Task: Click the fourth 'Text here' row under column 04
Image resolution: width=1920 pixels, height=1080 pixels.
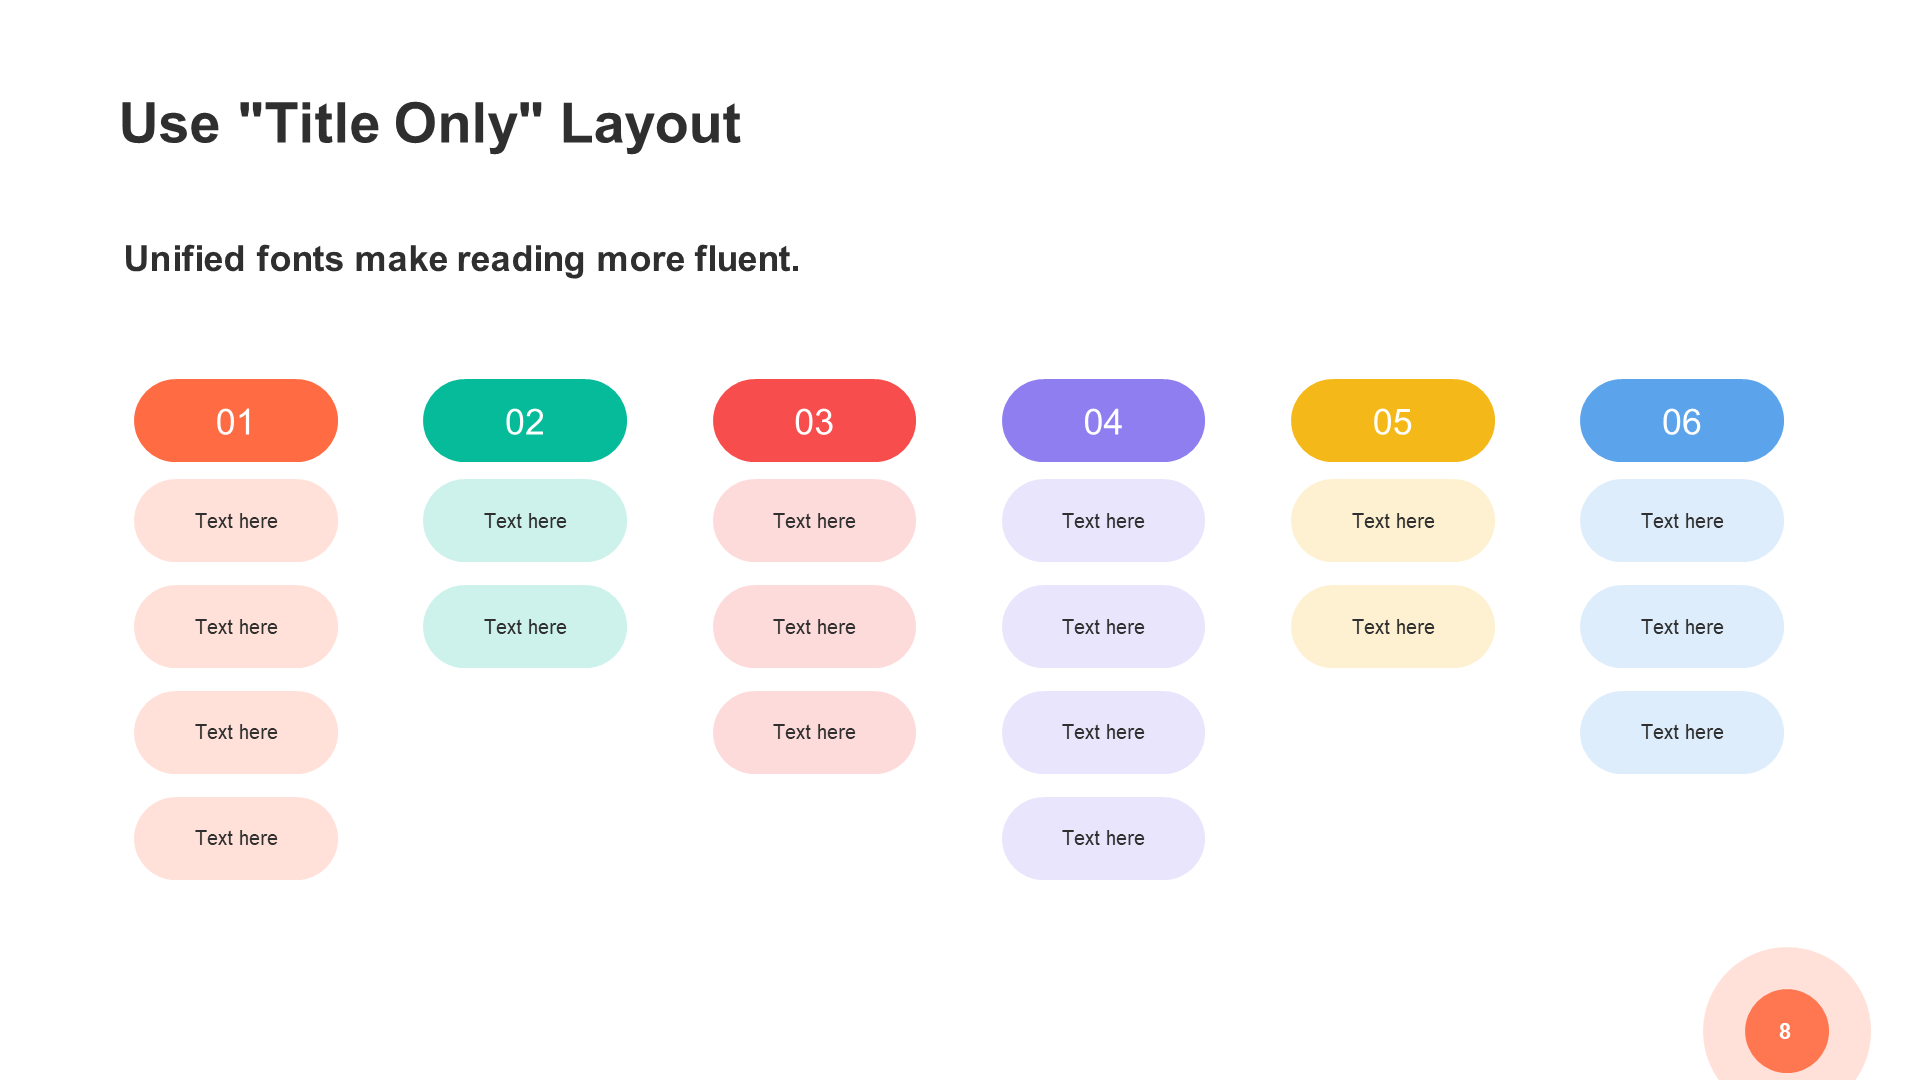Action: (x=1101, y=836)
